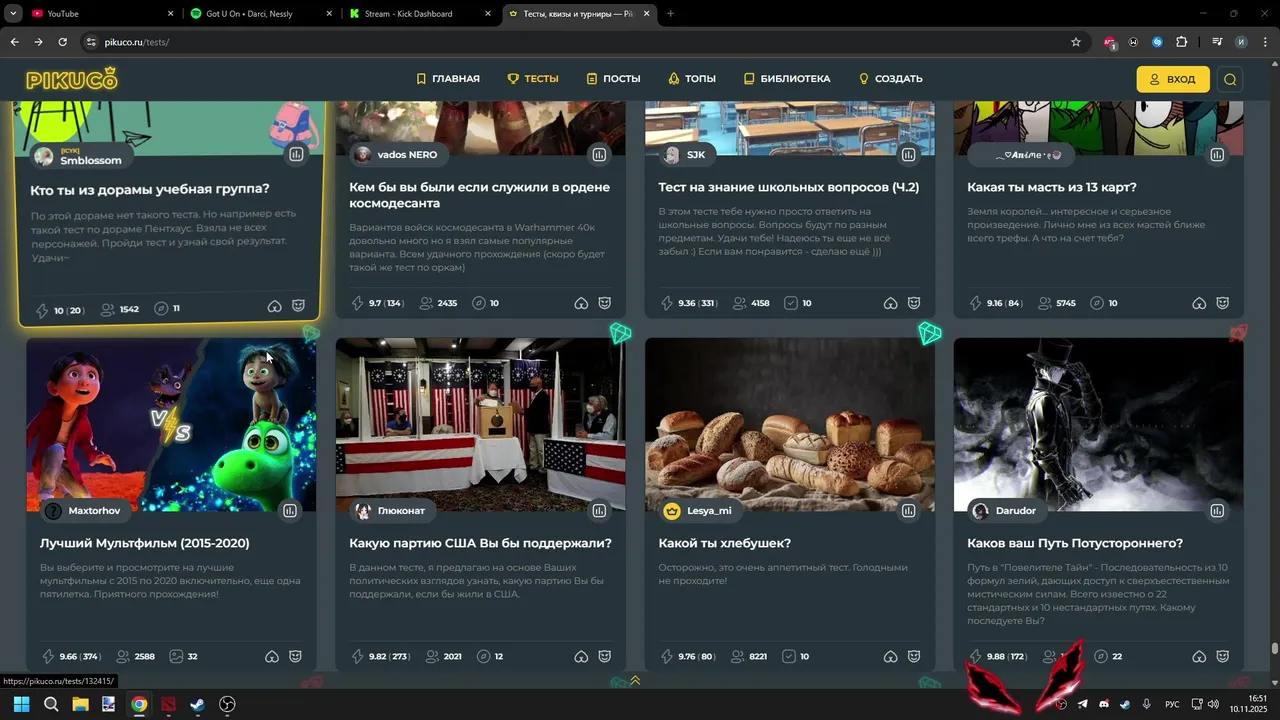Screen dimensions: 1280x720
Task: Click the volume icon in system tray
Action: click(x=1213, y=704)
